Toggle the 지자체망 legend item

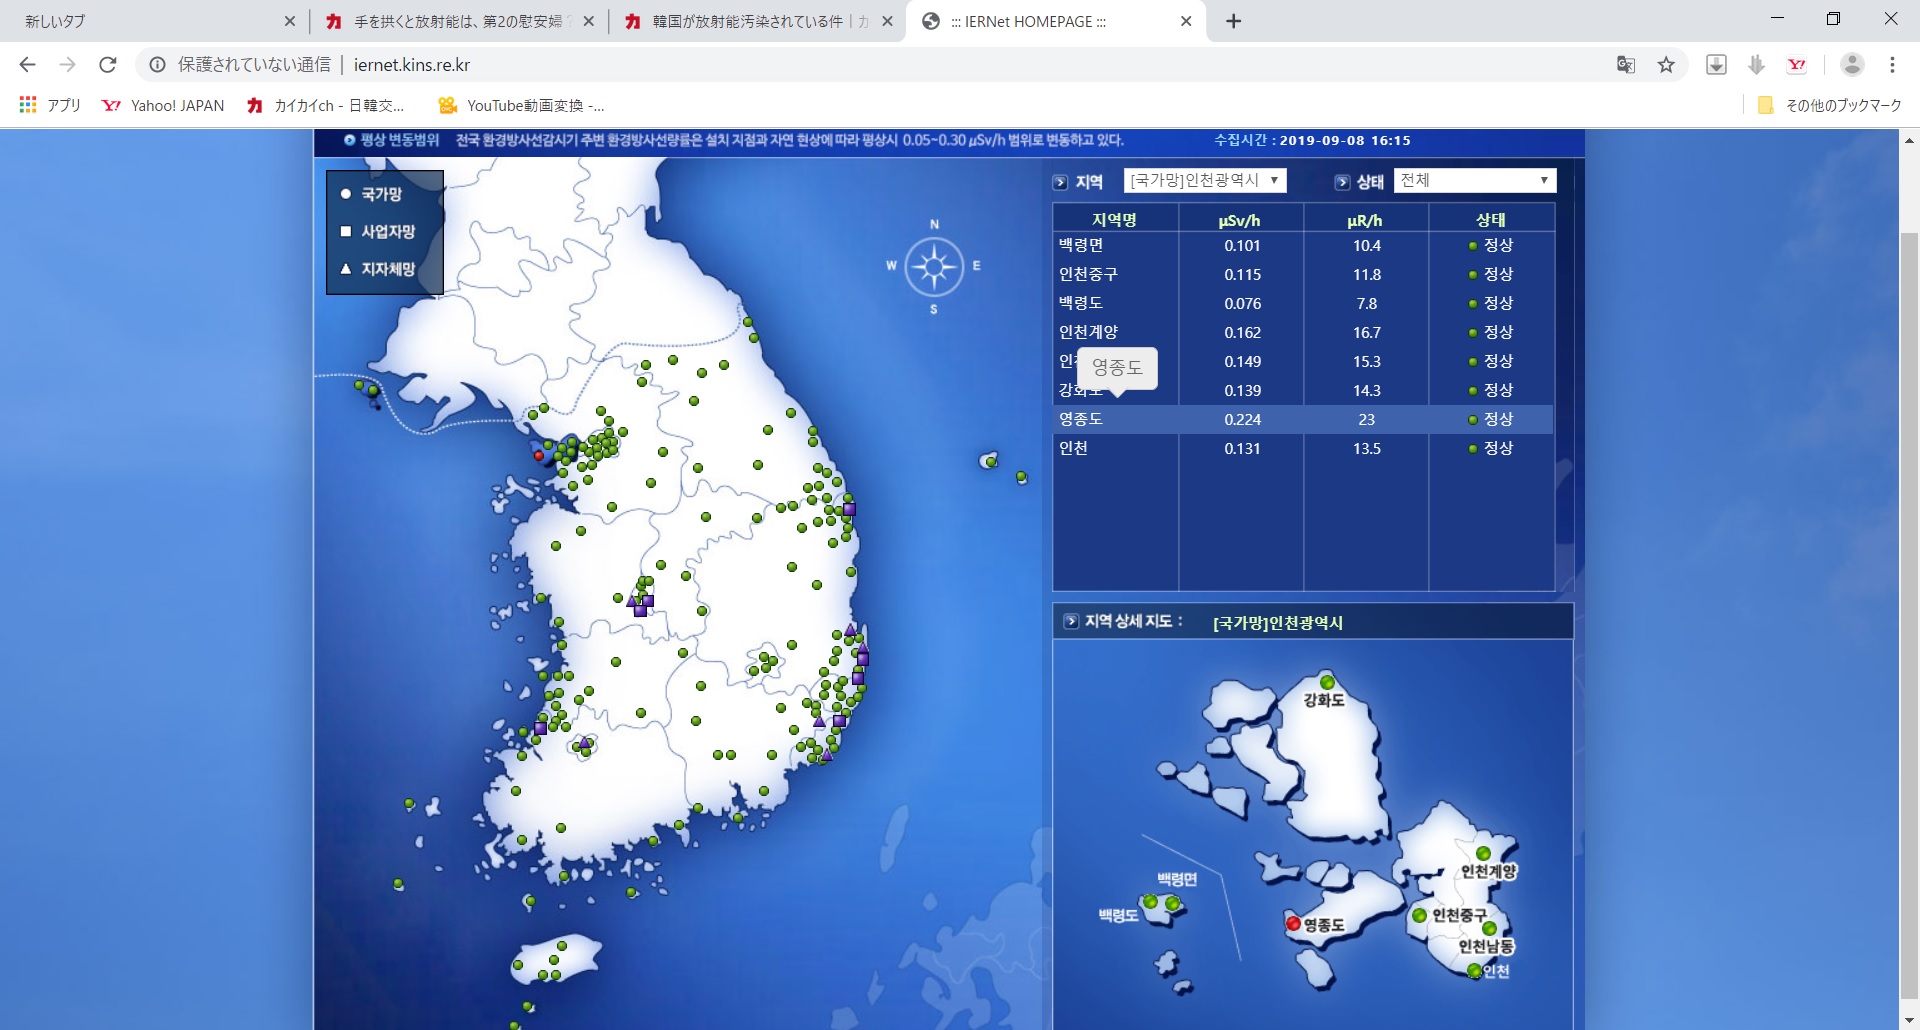click(387, 269)
